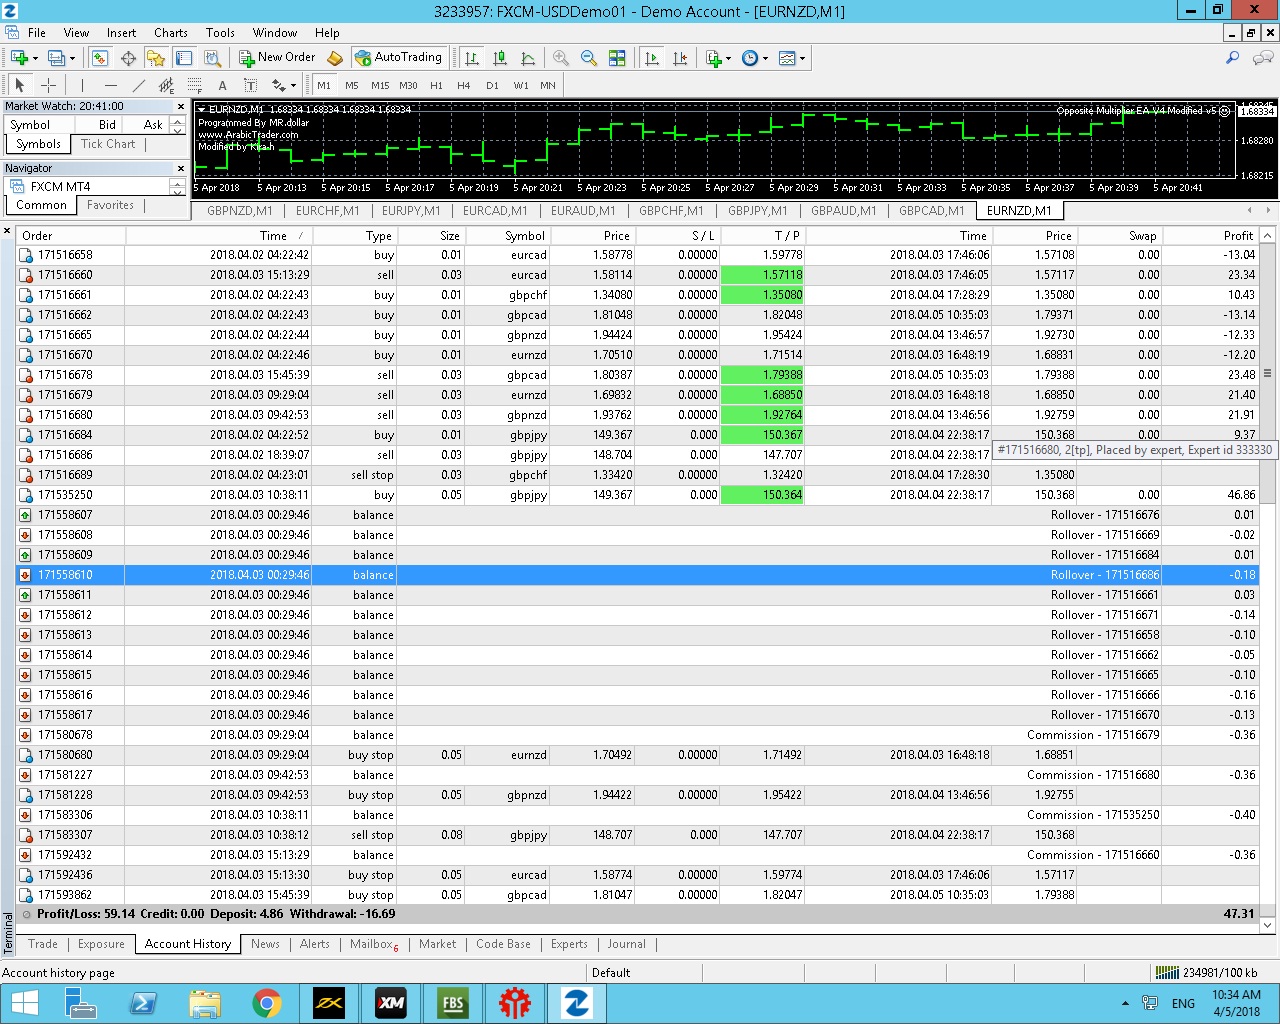Enable the chart shift toggle
Screen dimensions: 1280x1024
[x=680, y=58]
